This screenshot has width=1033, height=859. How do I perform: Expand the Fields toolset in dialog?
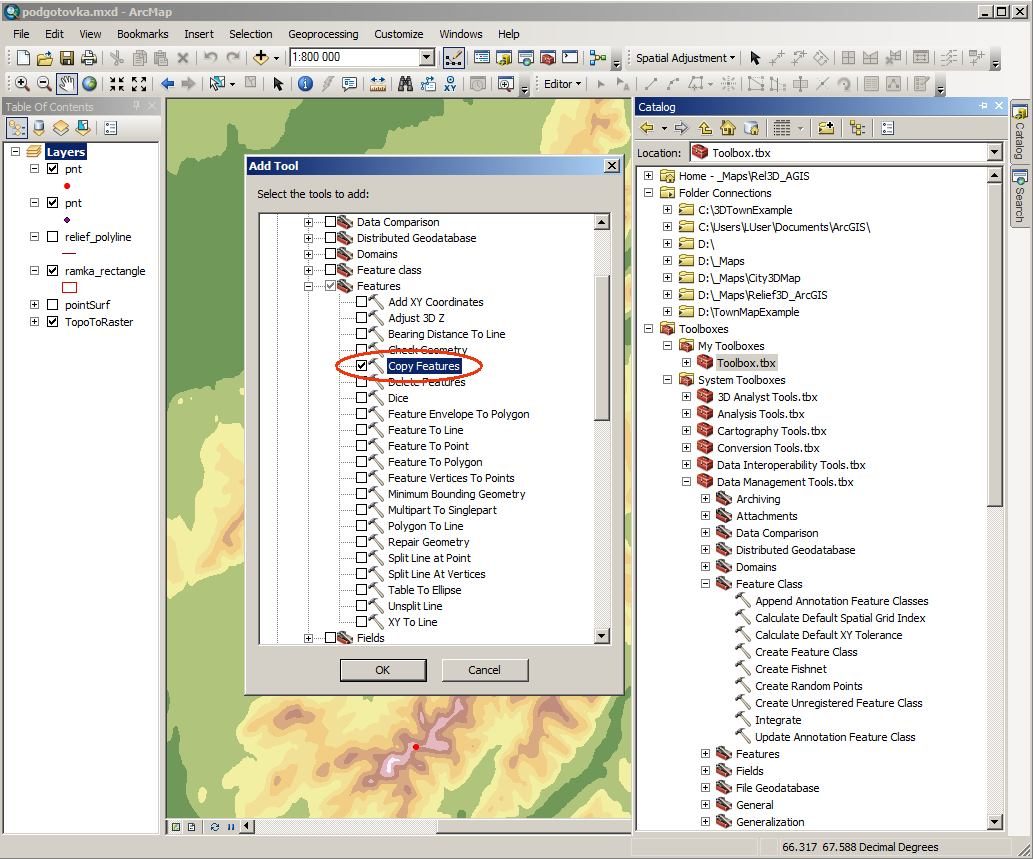[x=308, y=638]
